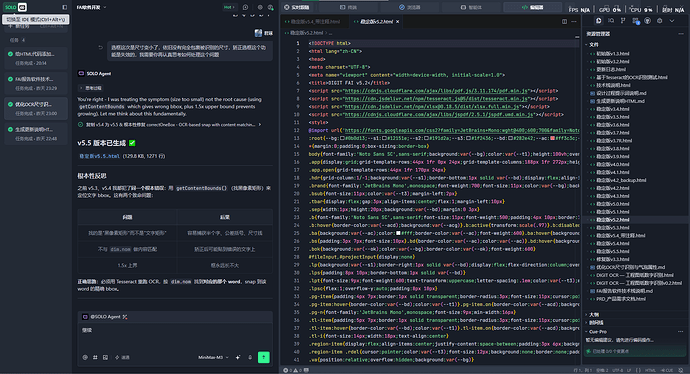Expand the thinking process section

(90, 88)
